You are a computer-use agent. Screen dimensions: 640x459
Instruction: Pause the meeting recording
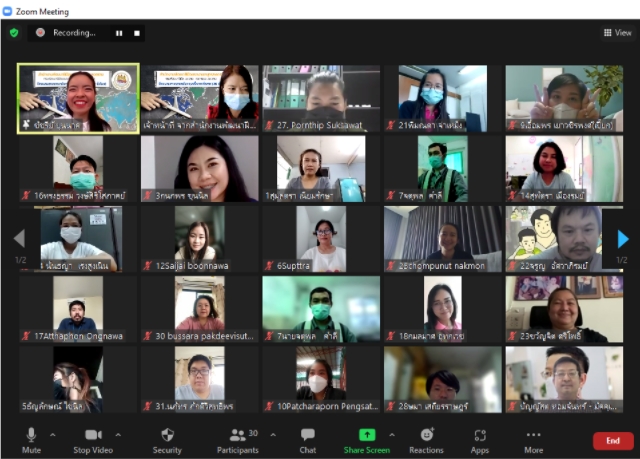118,33
